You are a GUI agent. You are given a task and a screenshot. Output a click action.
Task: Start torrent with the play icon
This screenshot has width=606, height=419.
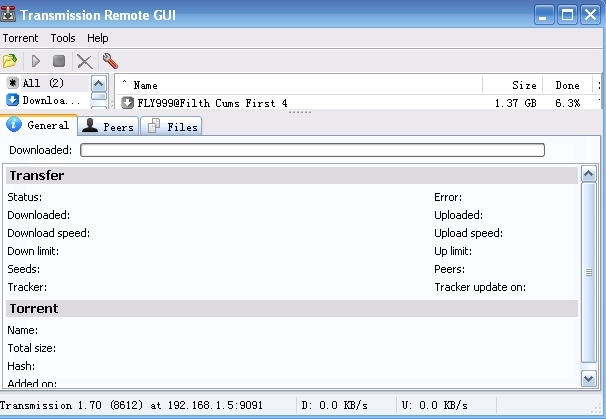click(x=36, y=61)
